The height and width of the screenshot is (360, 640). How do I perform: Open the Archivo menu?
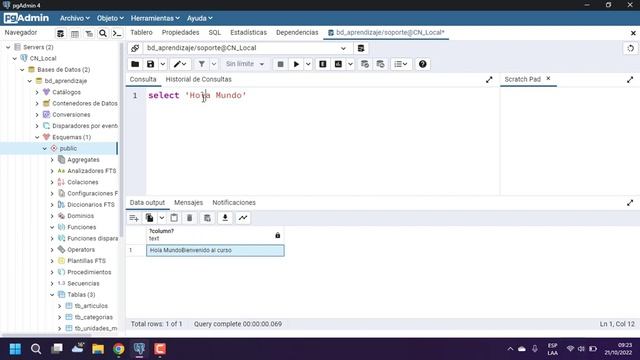[75, 18]
